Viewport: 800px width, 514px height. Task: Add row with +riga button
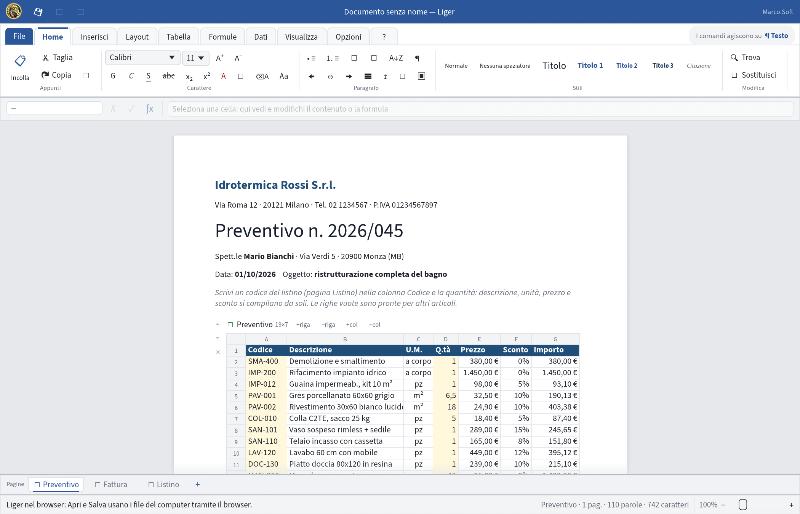(303, 325)
